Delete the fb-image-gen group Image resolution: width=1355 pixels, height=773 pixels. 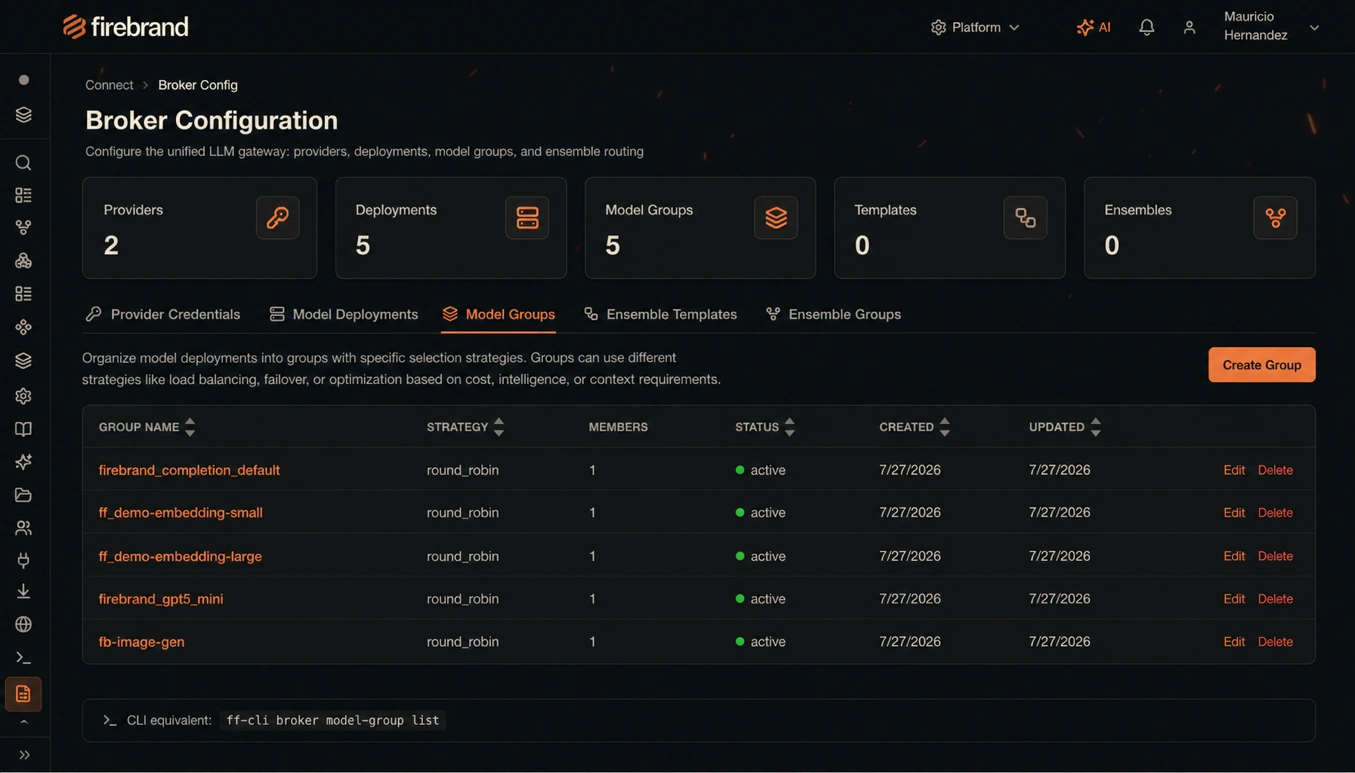1275,642
